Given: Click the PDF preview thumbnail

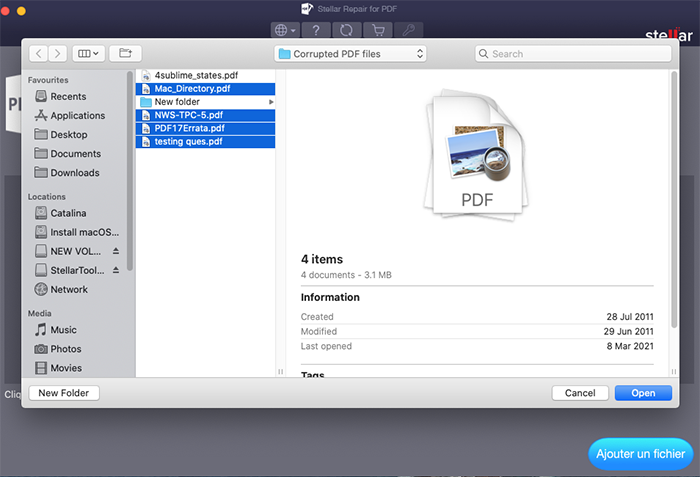Looking at the screenshot, I should (x=476, y=155).
